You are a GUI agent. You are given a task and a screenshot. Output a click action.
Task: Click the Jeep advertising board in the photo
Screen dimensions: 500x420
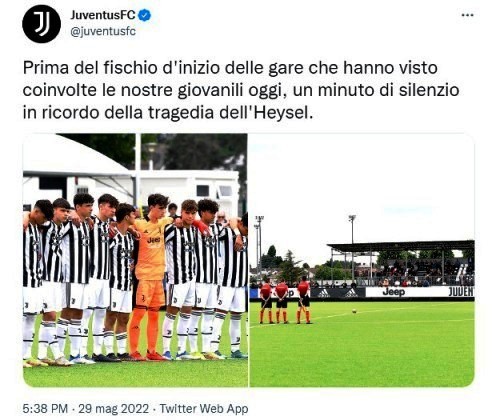point(394,292)
